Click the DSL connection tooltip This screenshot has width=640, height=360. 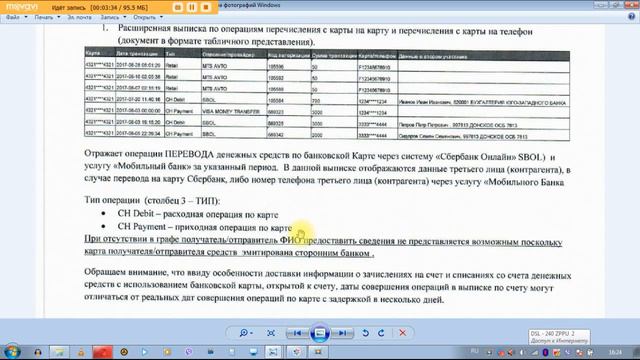(559, 337)
